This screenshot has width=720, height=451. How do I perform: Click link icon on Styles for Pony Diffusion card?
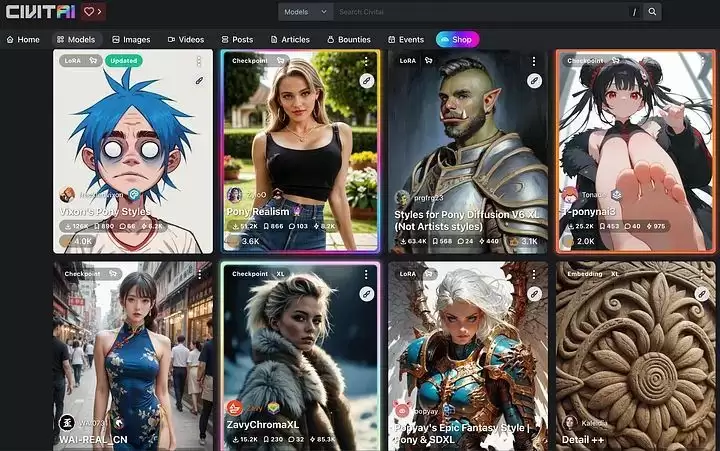click(x=534, y=80)
